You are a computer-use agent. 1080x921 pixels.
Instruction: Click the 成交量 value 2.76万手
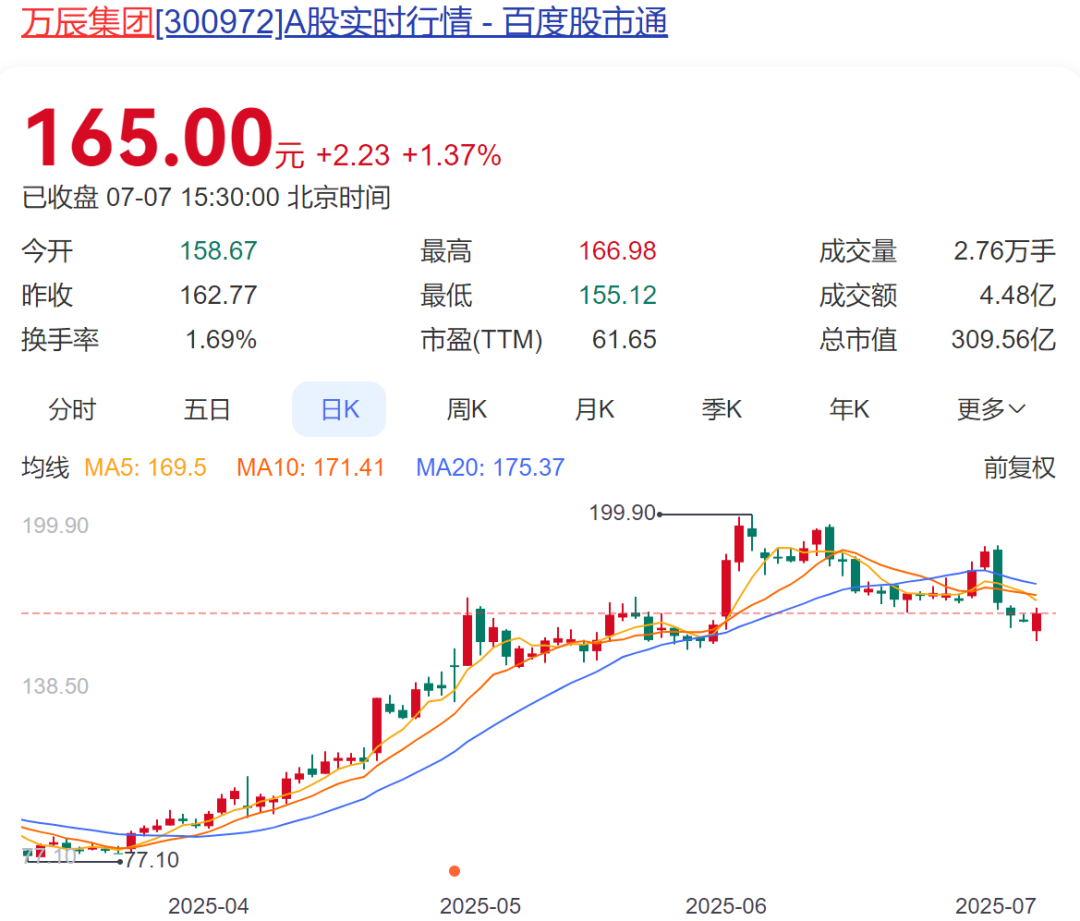pyautogui.click(x=1004, y=251)
